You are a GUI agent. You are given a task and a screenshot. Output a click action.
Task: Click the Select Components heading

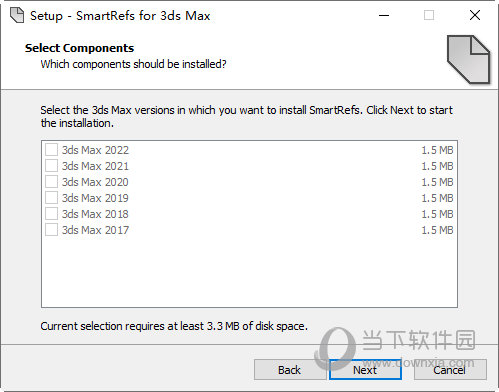79,48
